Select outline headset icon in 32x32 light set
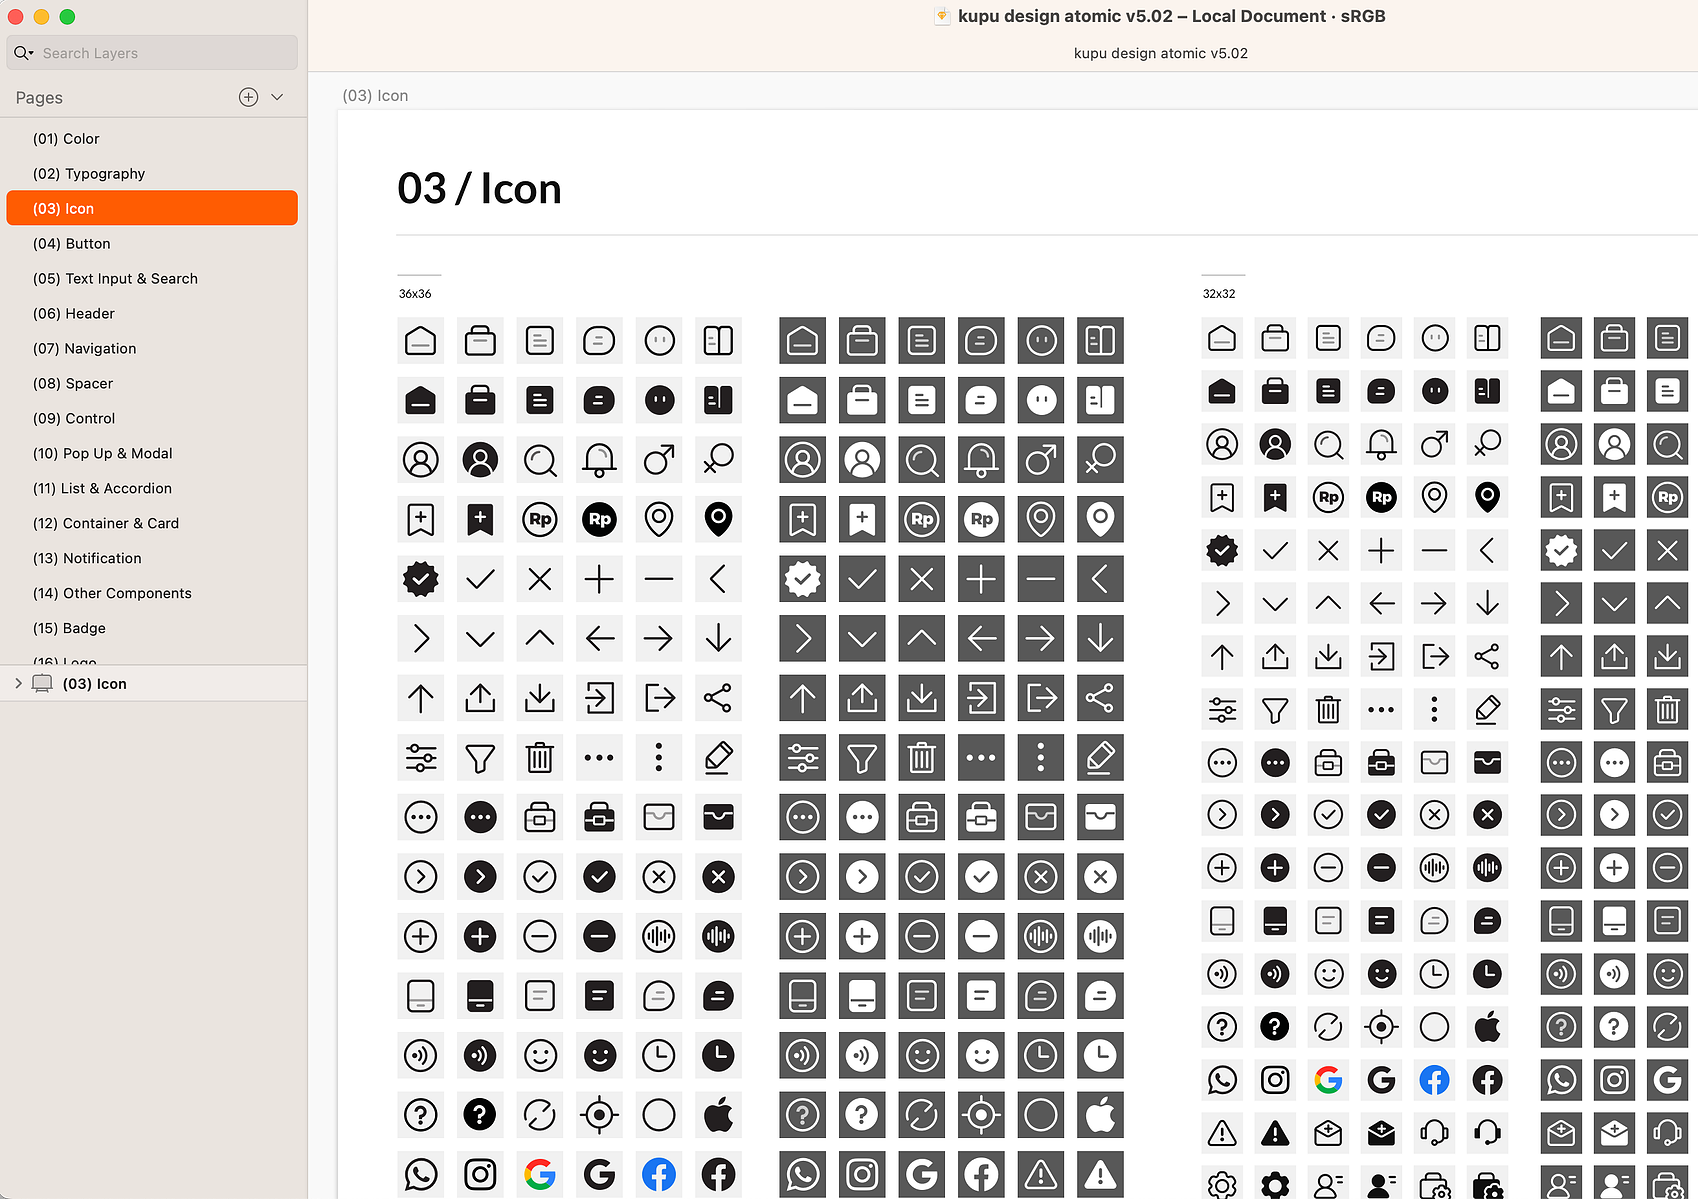 point(1434,1133)
